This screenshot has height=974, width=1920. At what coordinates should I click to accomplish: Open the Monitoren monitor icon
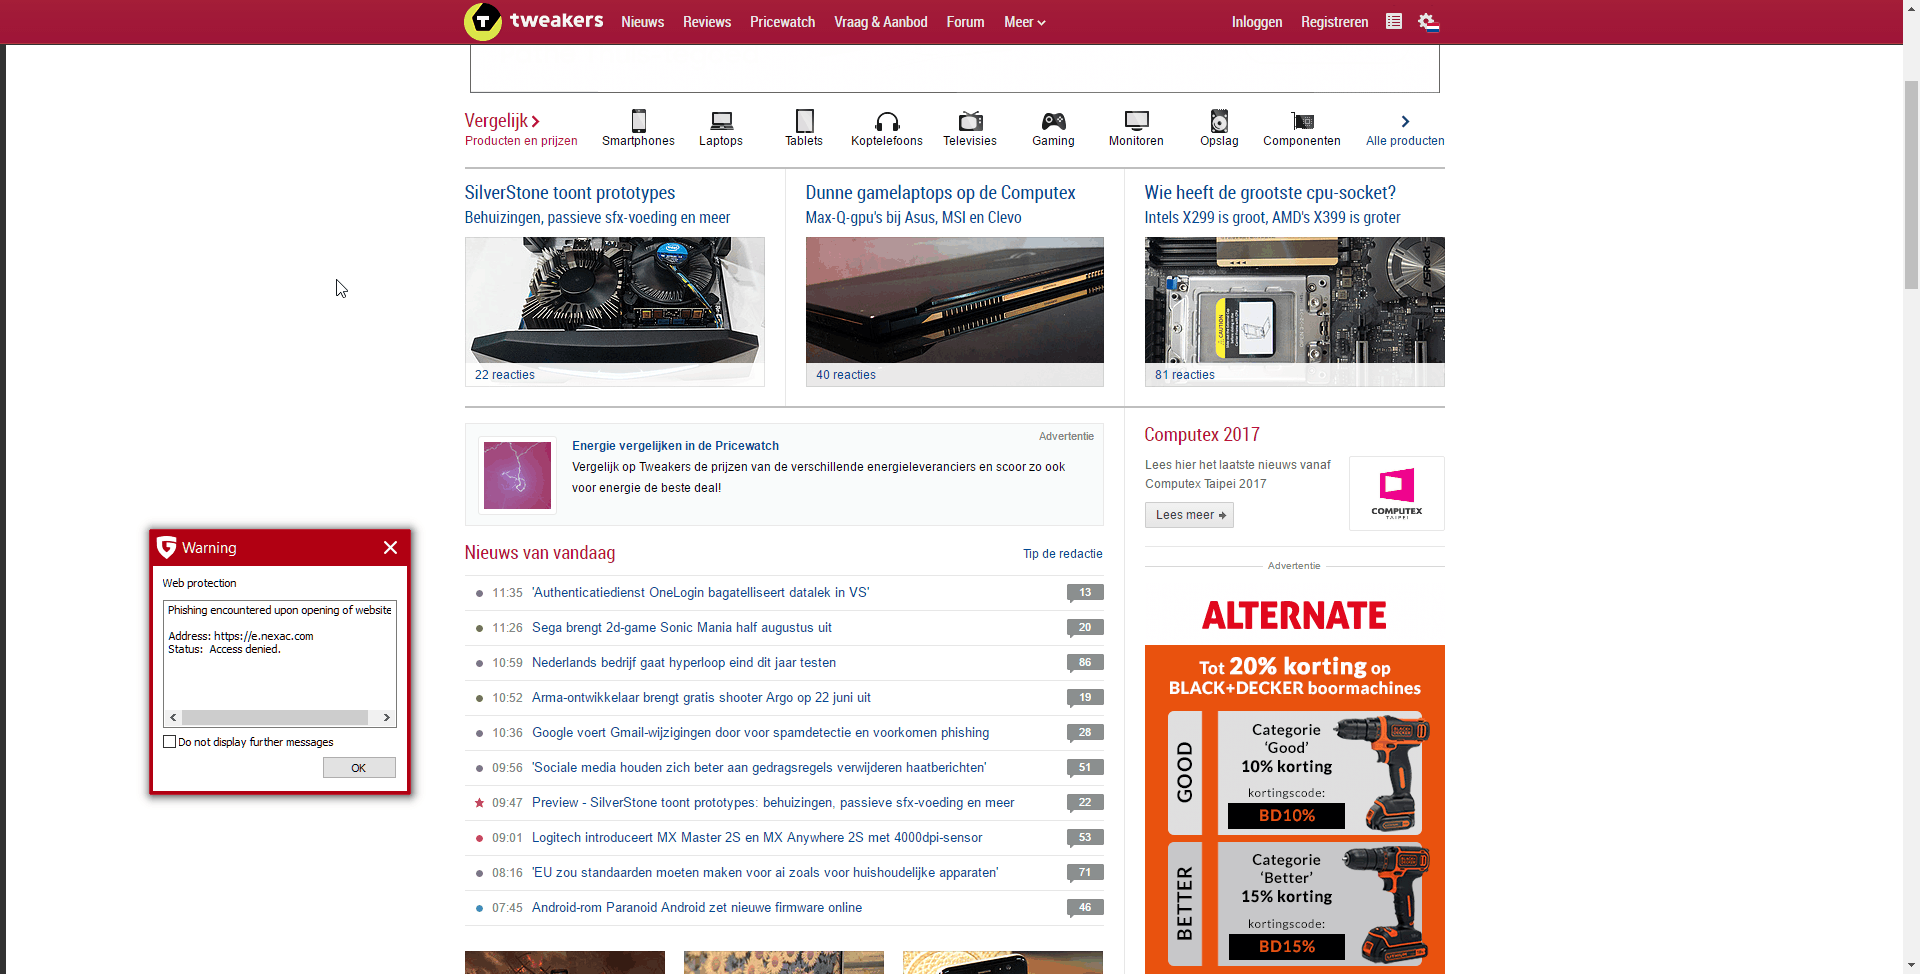coord(1136,121)
